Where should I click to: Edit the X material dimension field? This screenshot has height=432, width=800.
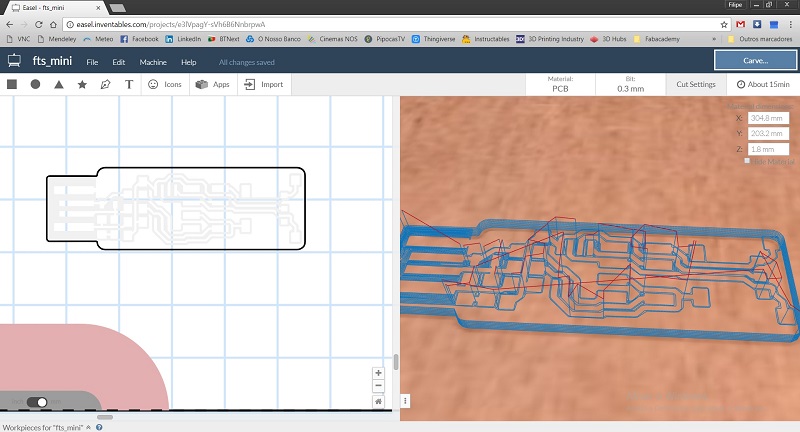[x=768, y=118]
